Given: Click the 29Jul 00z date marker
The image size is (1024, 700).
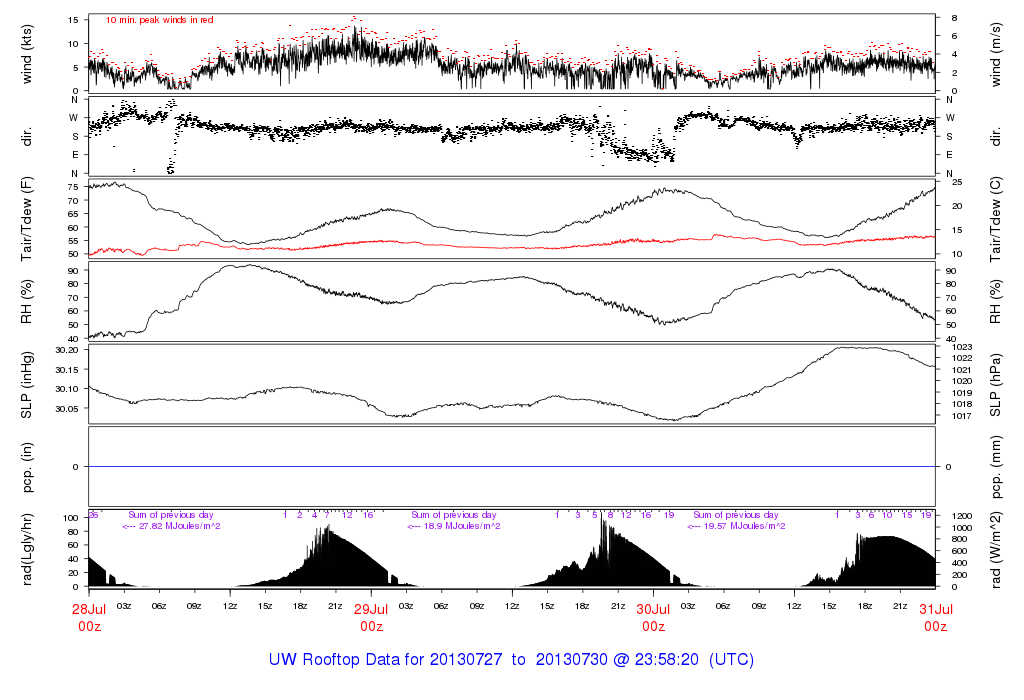Looking at the screenshot, I should (371, 617).
